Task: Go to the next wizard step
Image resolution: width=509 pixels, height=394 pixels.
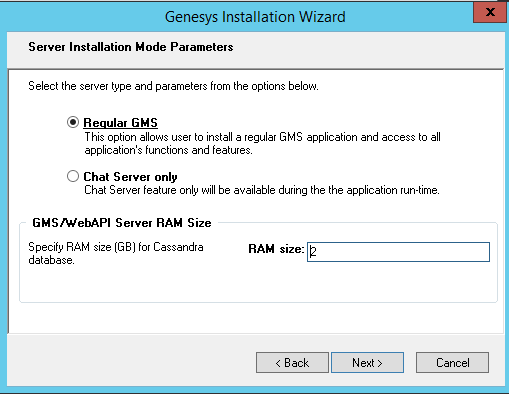Action: coord(367,363)
